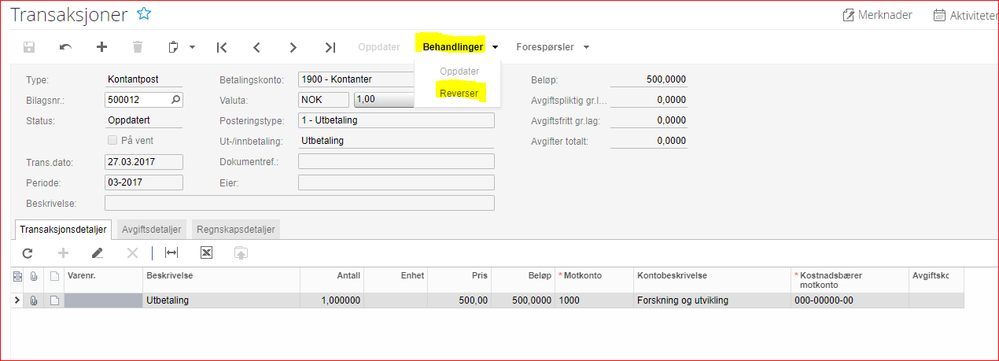Open Aktiviteter link

point(965,15)
